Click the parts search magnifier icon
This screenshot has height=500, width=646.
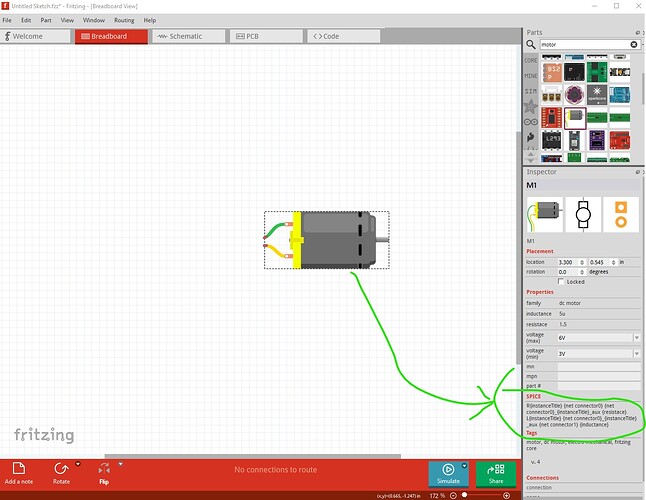click(531, 45)
